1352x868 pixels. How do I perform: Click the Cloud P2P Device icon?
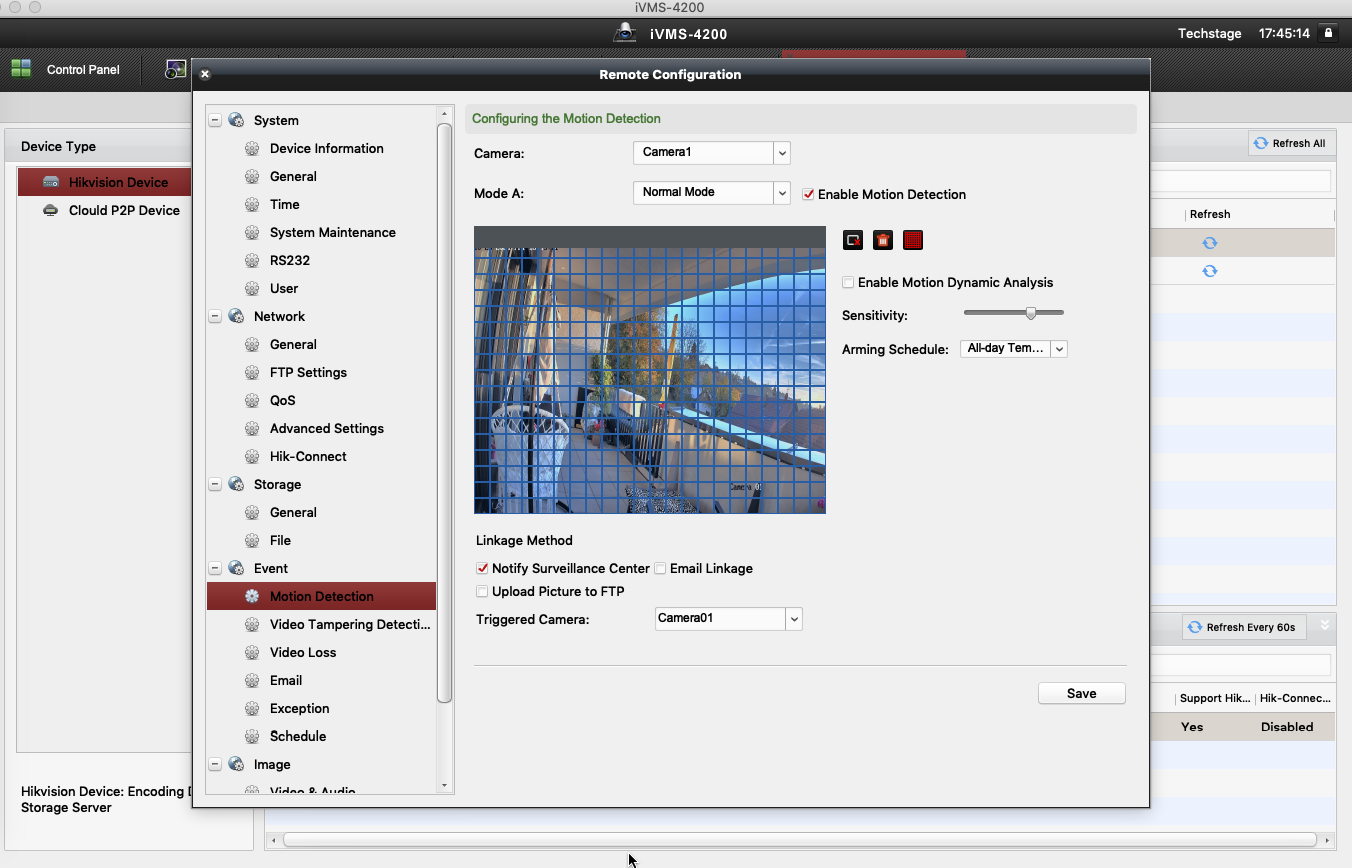click(x=50, y=211)
